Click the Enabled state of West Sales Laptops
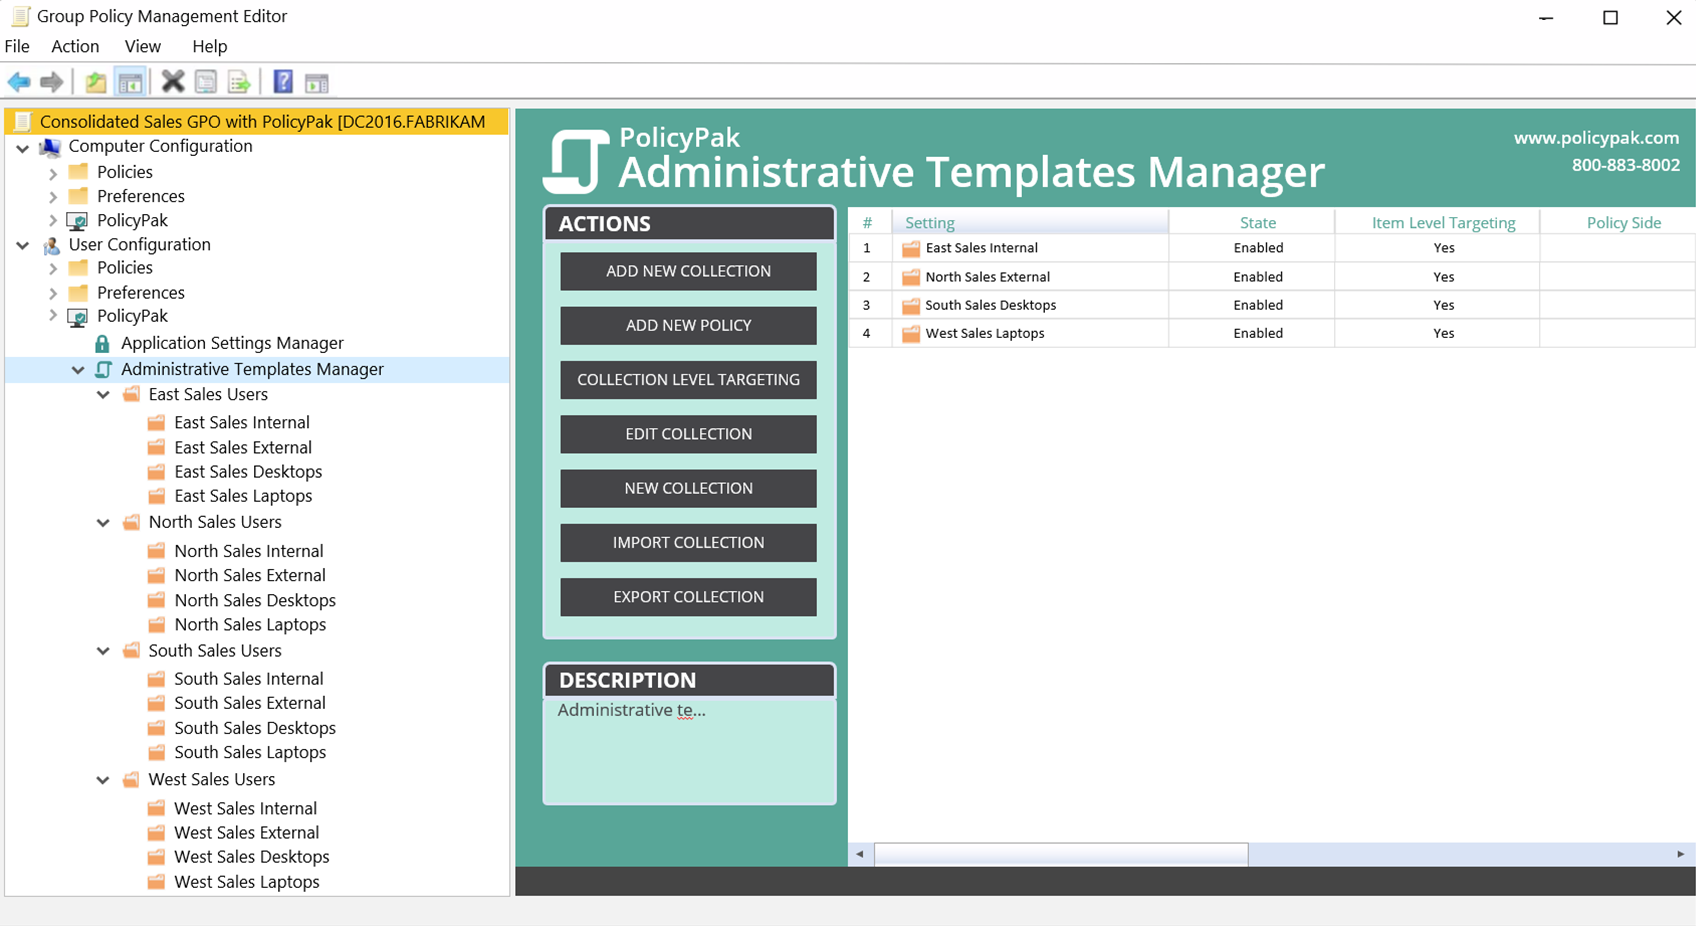Screen dimensions: 1696x926 (1258, 333)
